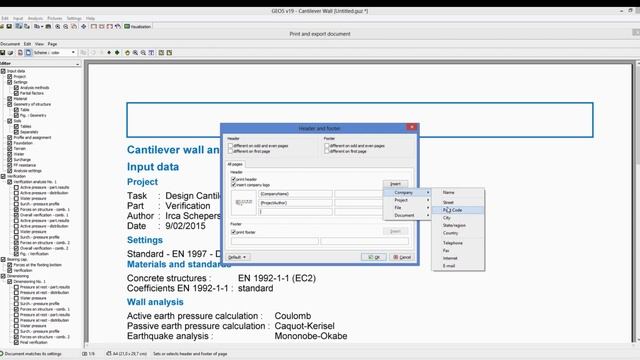The width and height of the screenshot is (640, 360).
Task: Check Header different on odd and even pages
Action: coord(230,146)
